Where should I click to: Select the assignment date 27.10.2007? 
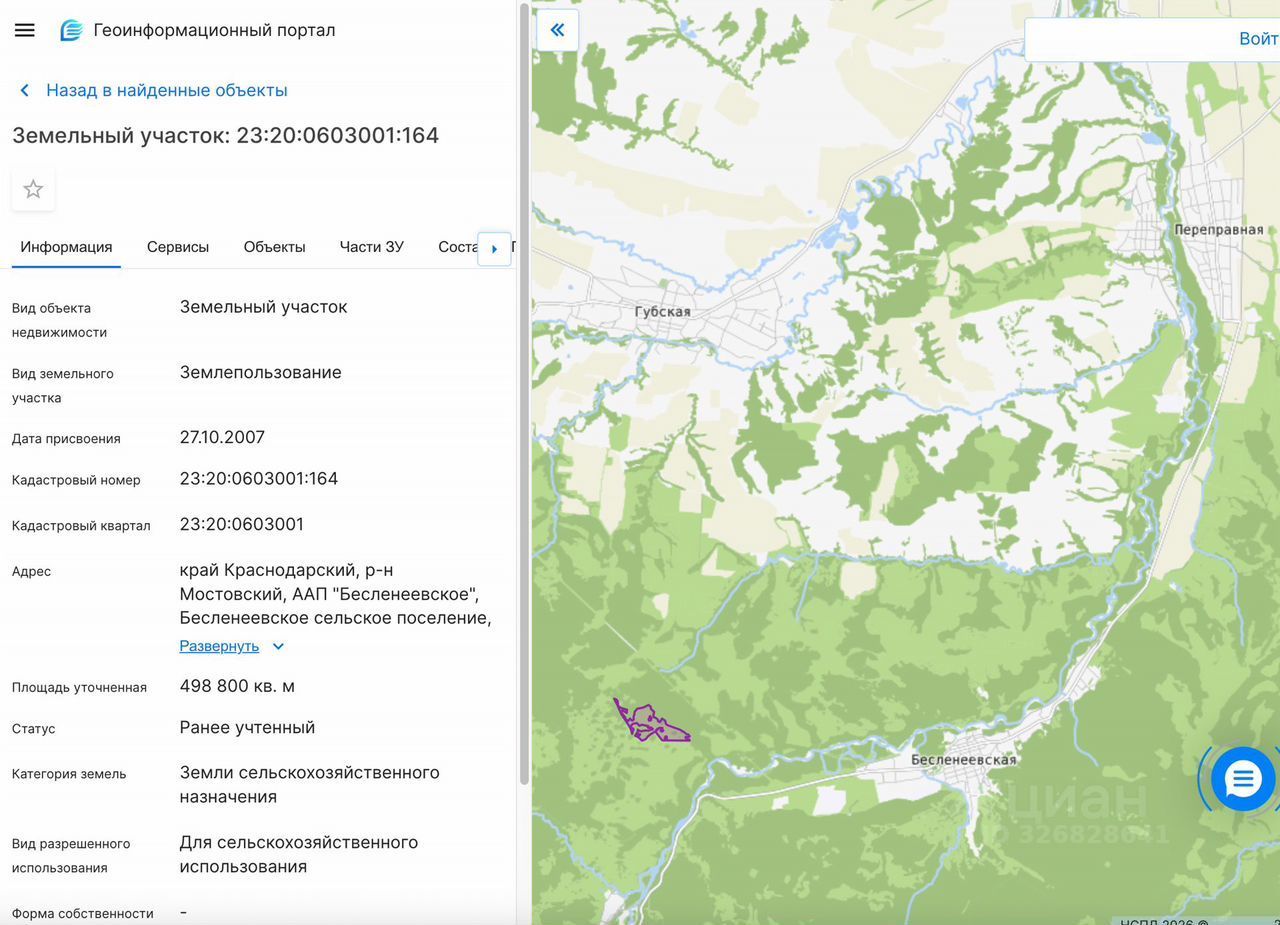click(222, 437)
